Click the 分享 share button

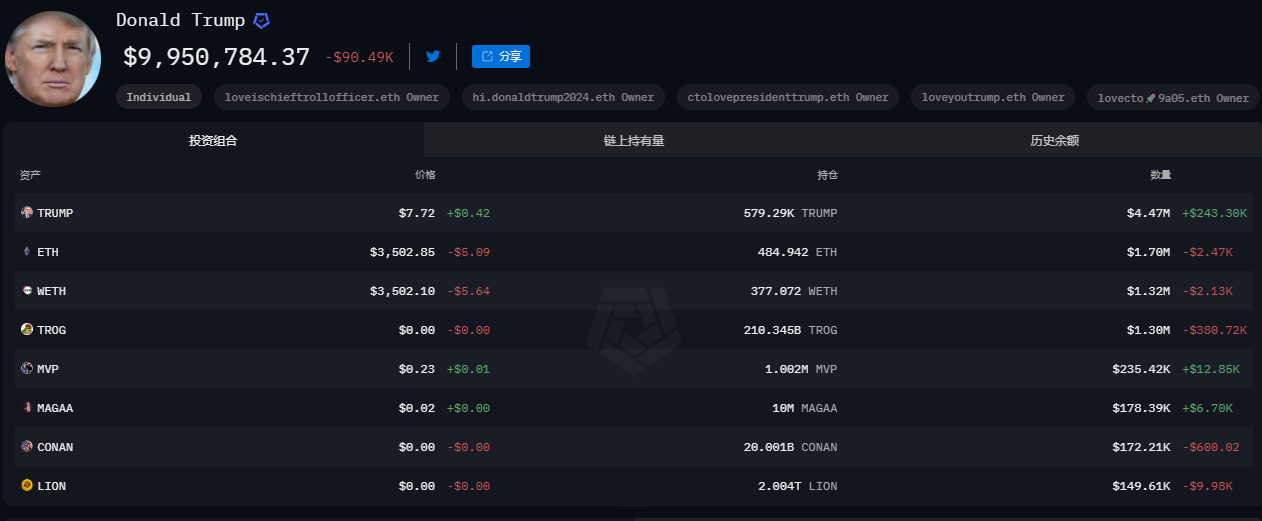(501, 56)
